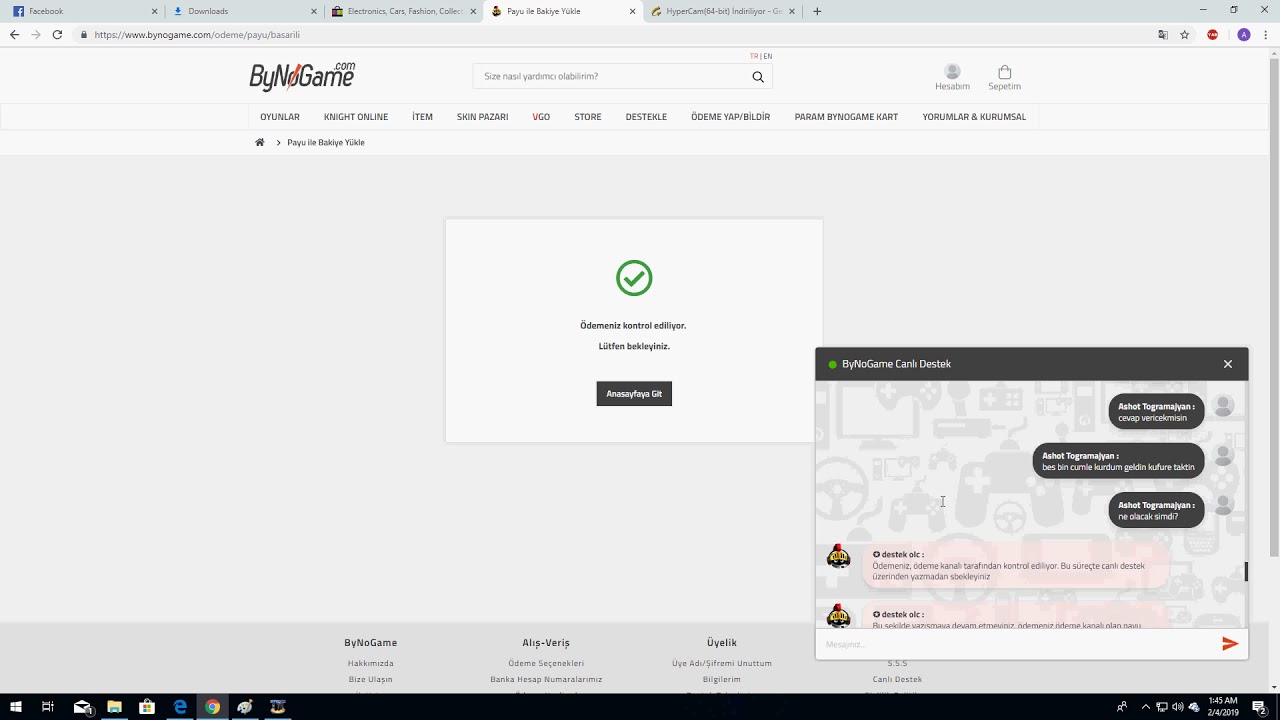The height and width of the screenshot is (720, 1280).
Task: Open the STORE menu item
Action: tap(588, 117)
